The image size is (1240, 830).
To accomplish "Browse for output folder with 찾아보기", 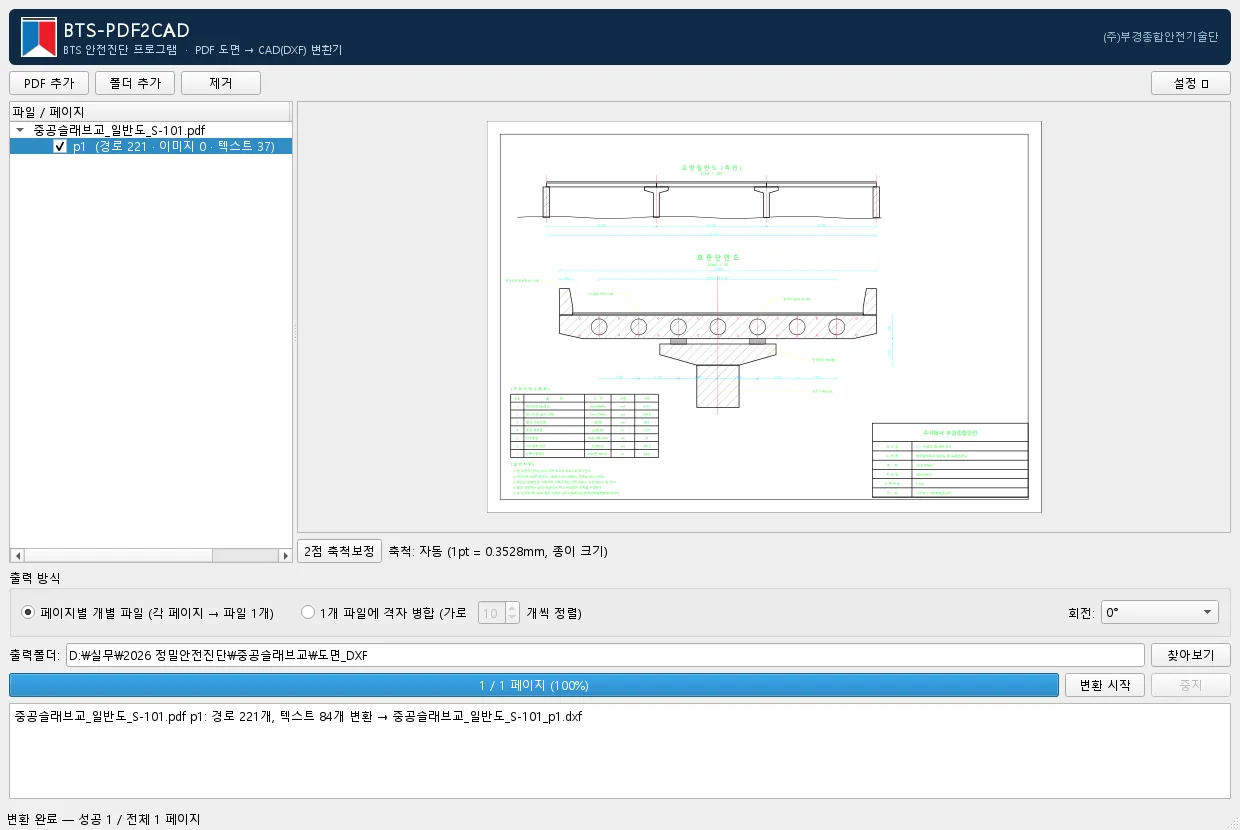I will click(1191, 655).
